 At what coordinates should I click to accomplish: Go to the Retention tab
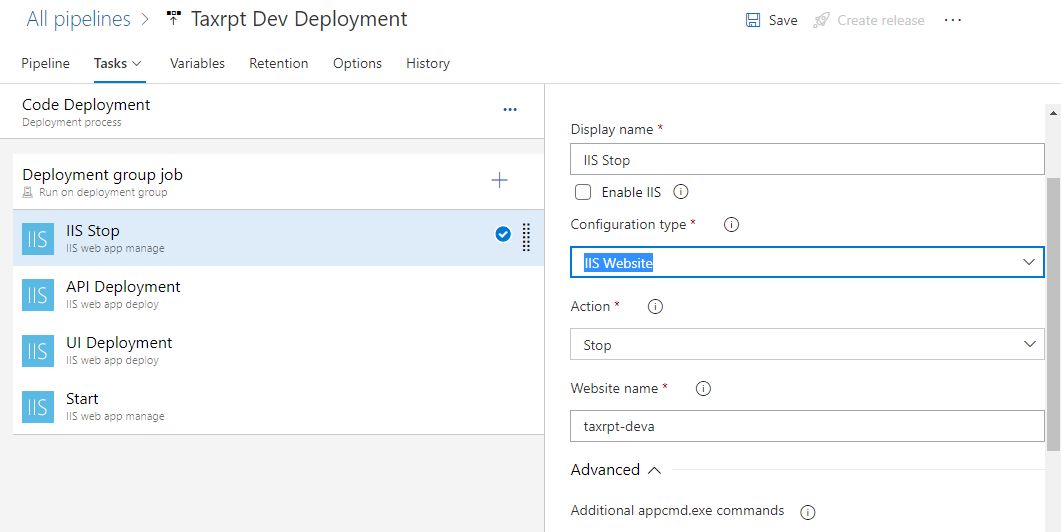279,64
